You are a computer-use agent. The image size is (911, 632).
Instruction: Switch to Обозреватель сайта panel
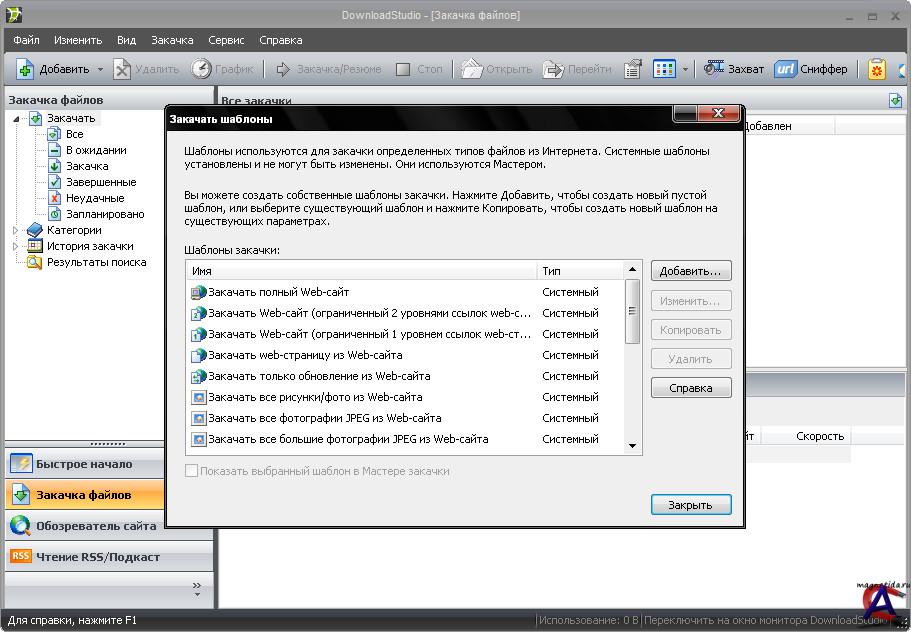(x=85, y=526)
